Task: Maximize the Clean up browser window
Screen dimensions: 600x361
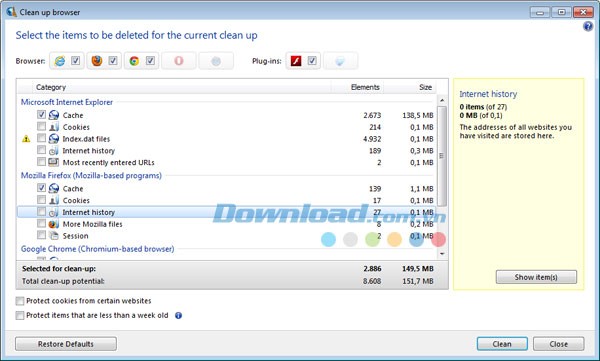Action: (561, 12)
